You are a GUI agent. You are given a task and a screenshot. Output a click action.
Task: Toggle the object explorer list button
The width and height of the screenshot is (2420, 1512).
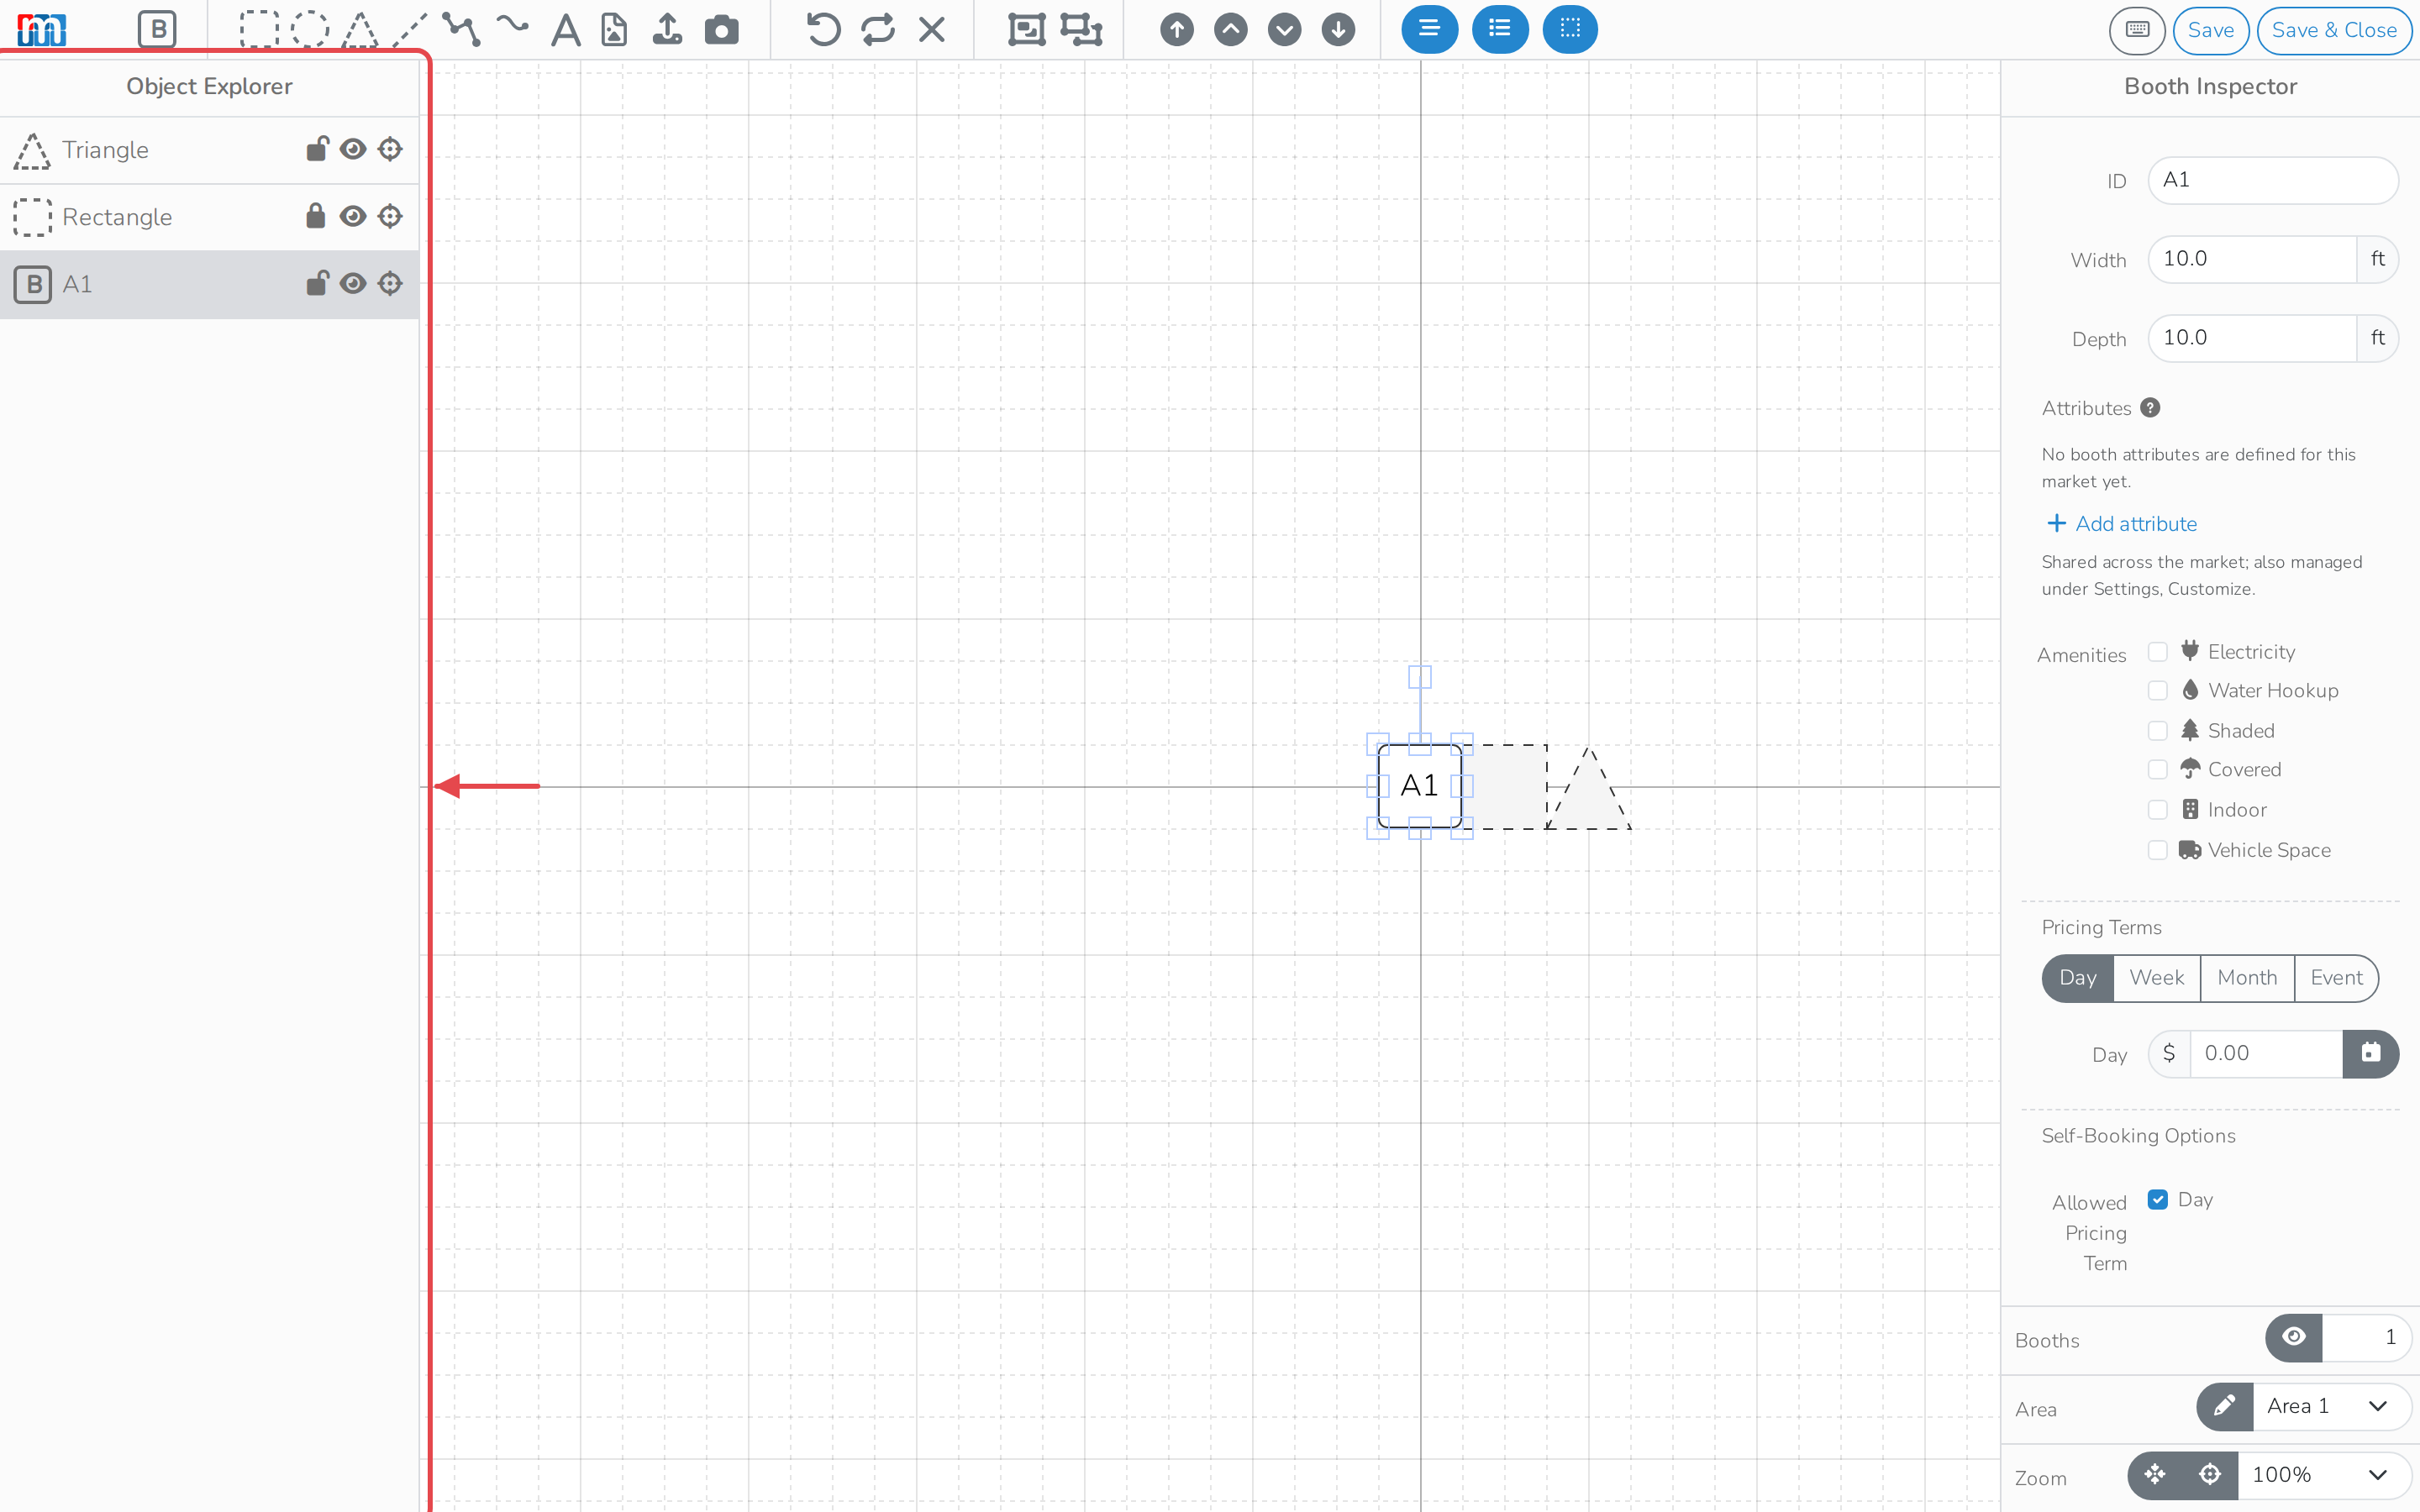tap(1499, 29)
